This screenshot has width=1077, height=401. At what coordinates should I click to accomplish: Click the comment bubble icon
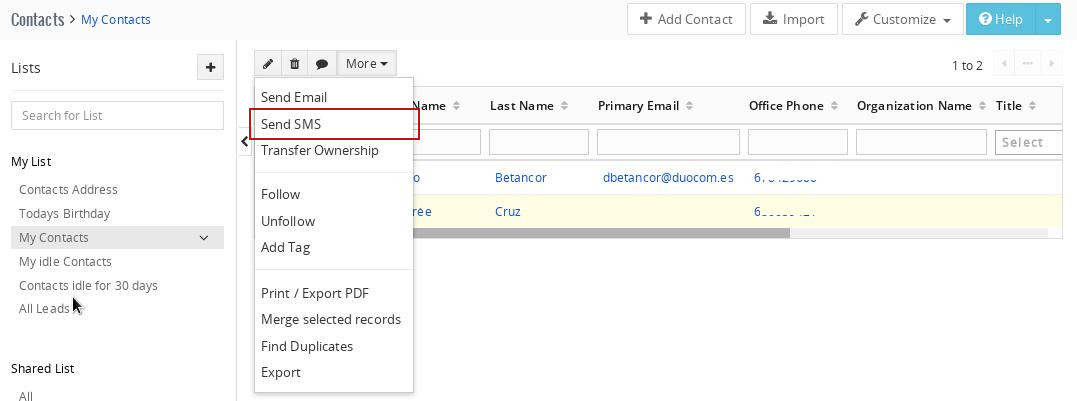pyautogui.click(x=322, y=64)
